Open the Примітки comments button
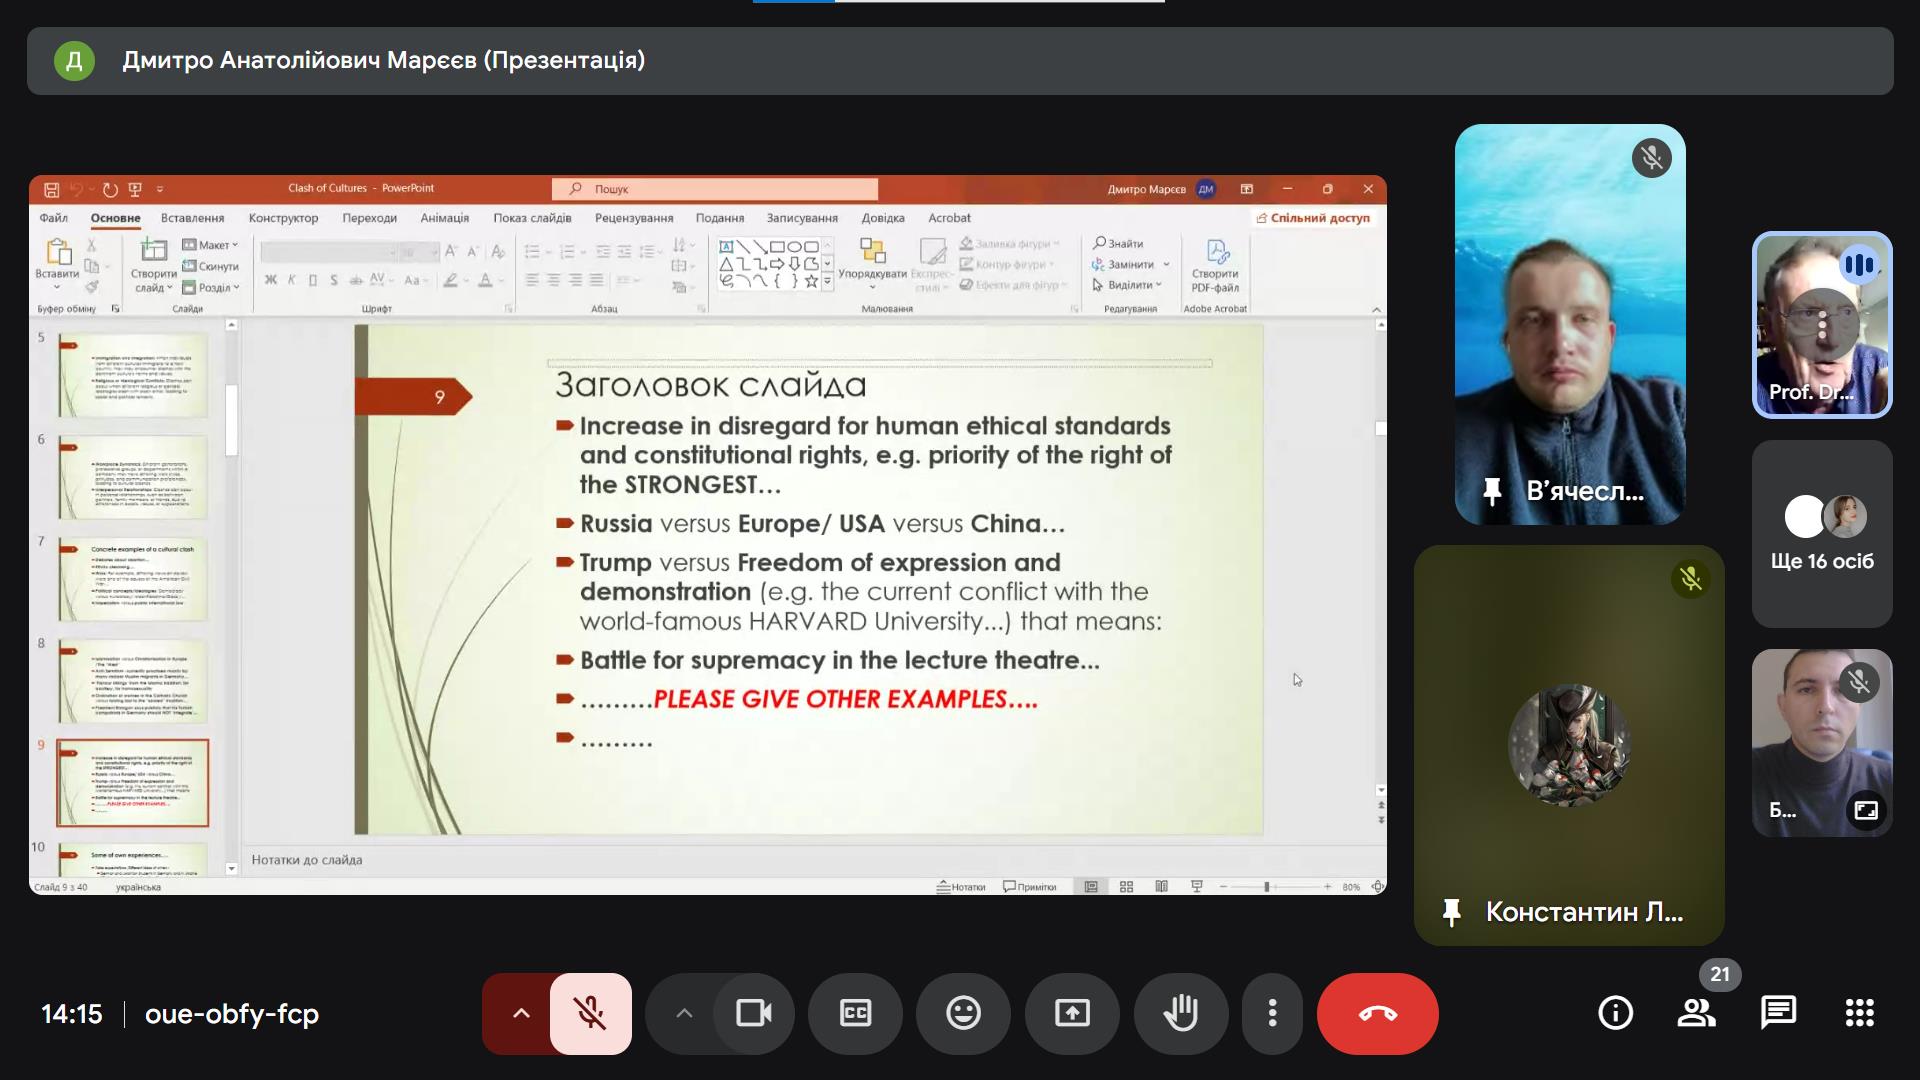The height and width of the screenshot is (1080, 1920). click(1030, 887)
